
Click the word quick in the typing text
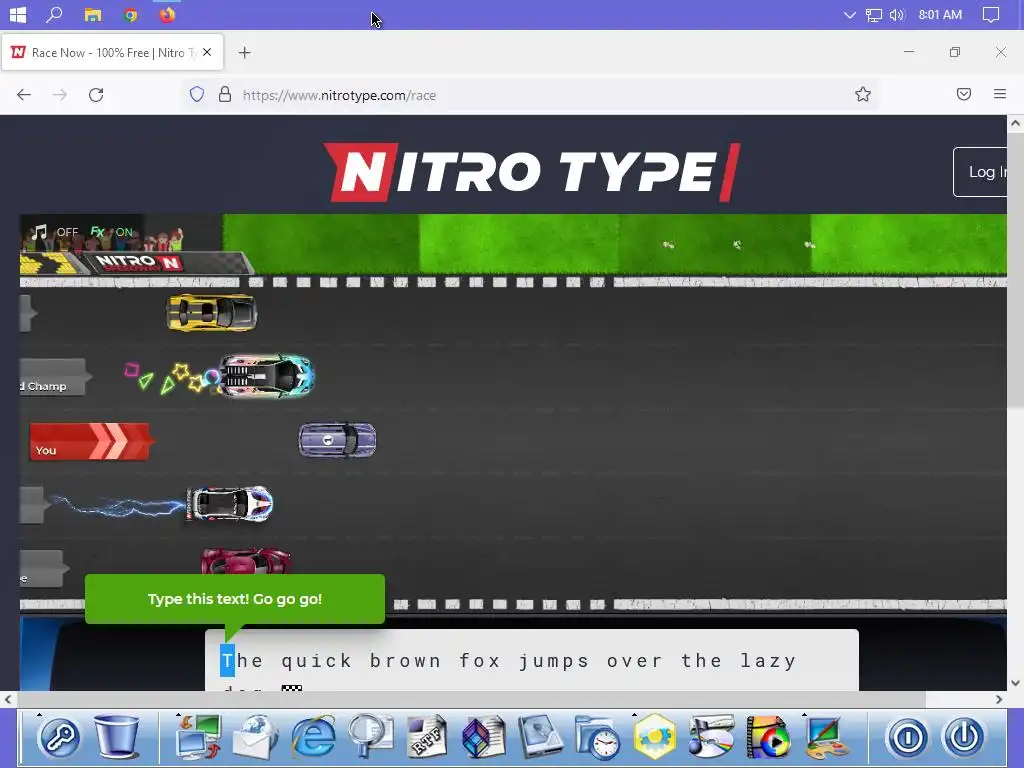click(317, 661)
